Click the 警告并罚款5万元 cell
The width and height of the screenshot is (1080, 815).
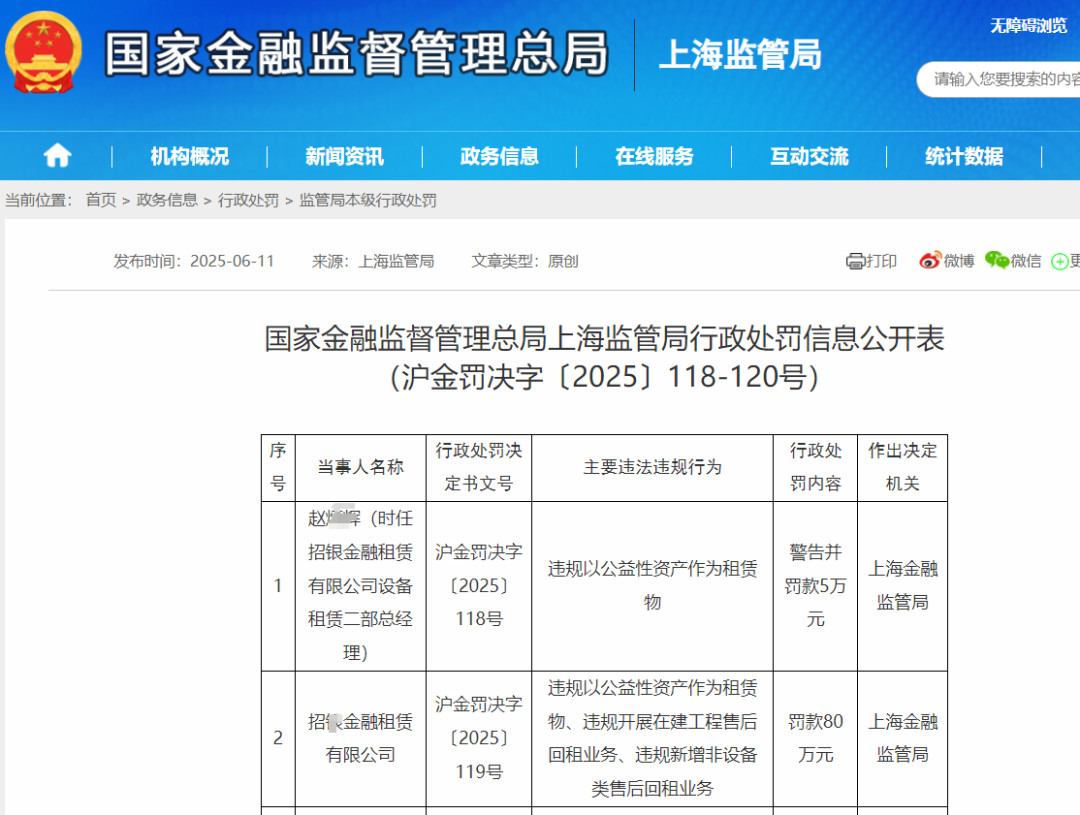(x=816, y=586)
